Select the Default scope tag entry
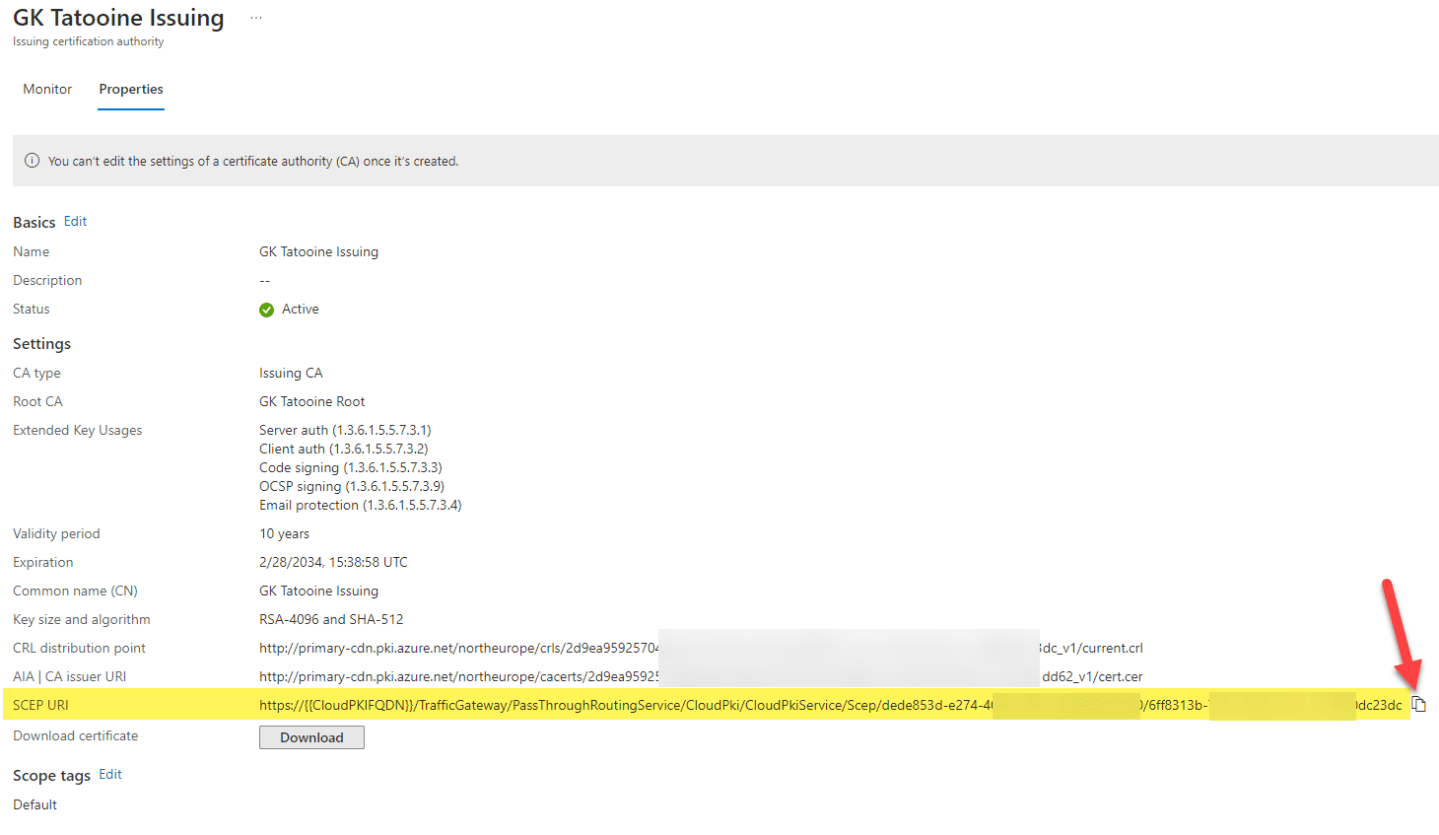Image resolution: width=1439 pixels, height=835 pixels. coord(34,804)
